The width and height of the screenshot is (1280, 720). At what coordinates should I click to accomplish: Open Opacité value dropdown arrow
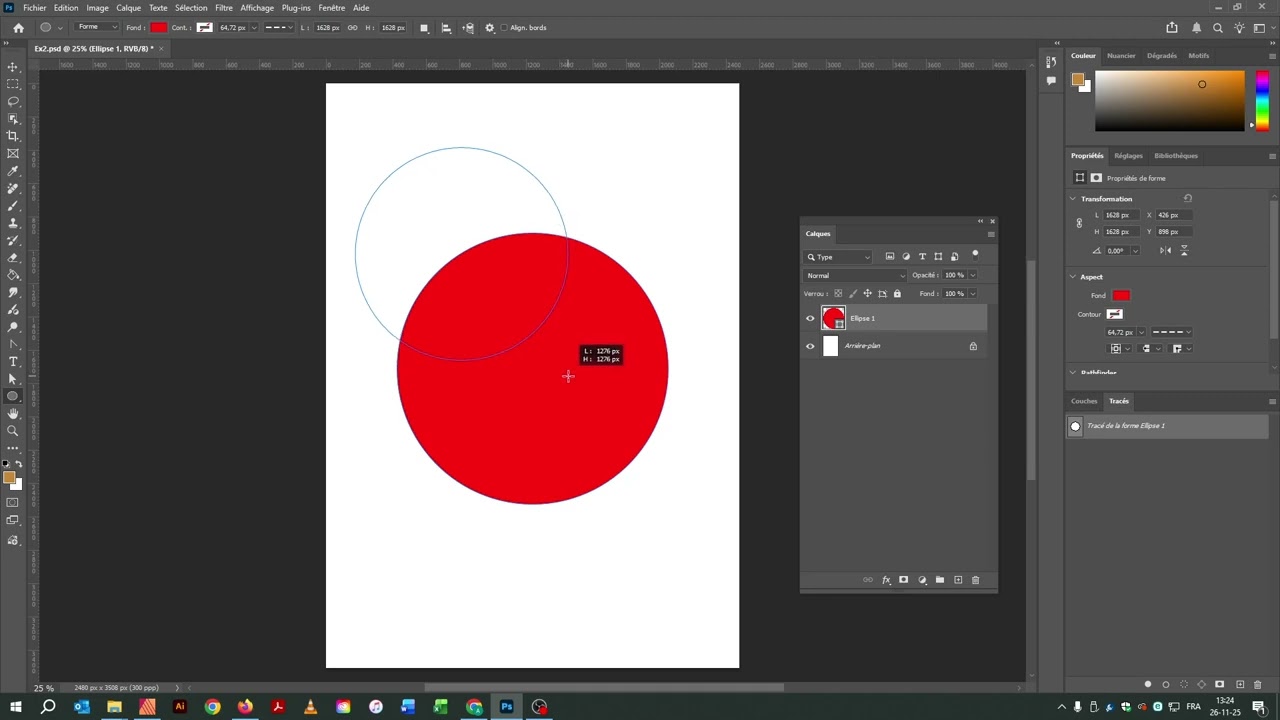972,275
